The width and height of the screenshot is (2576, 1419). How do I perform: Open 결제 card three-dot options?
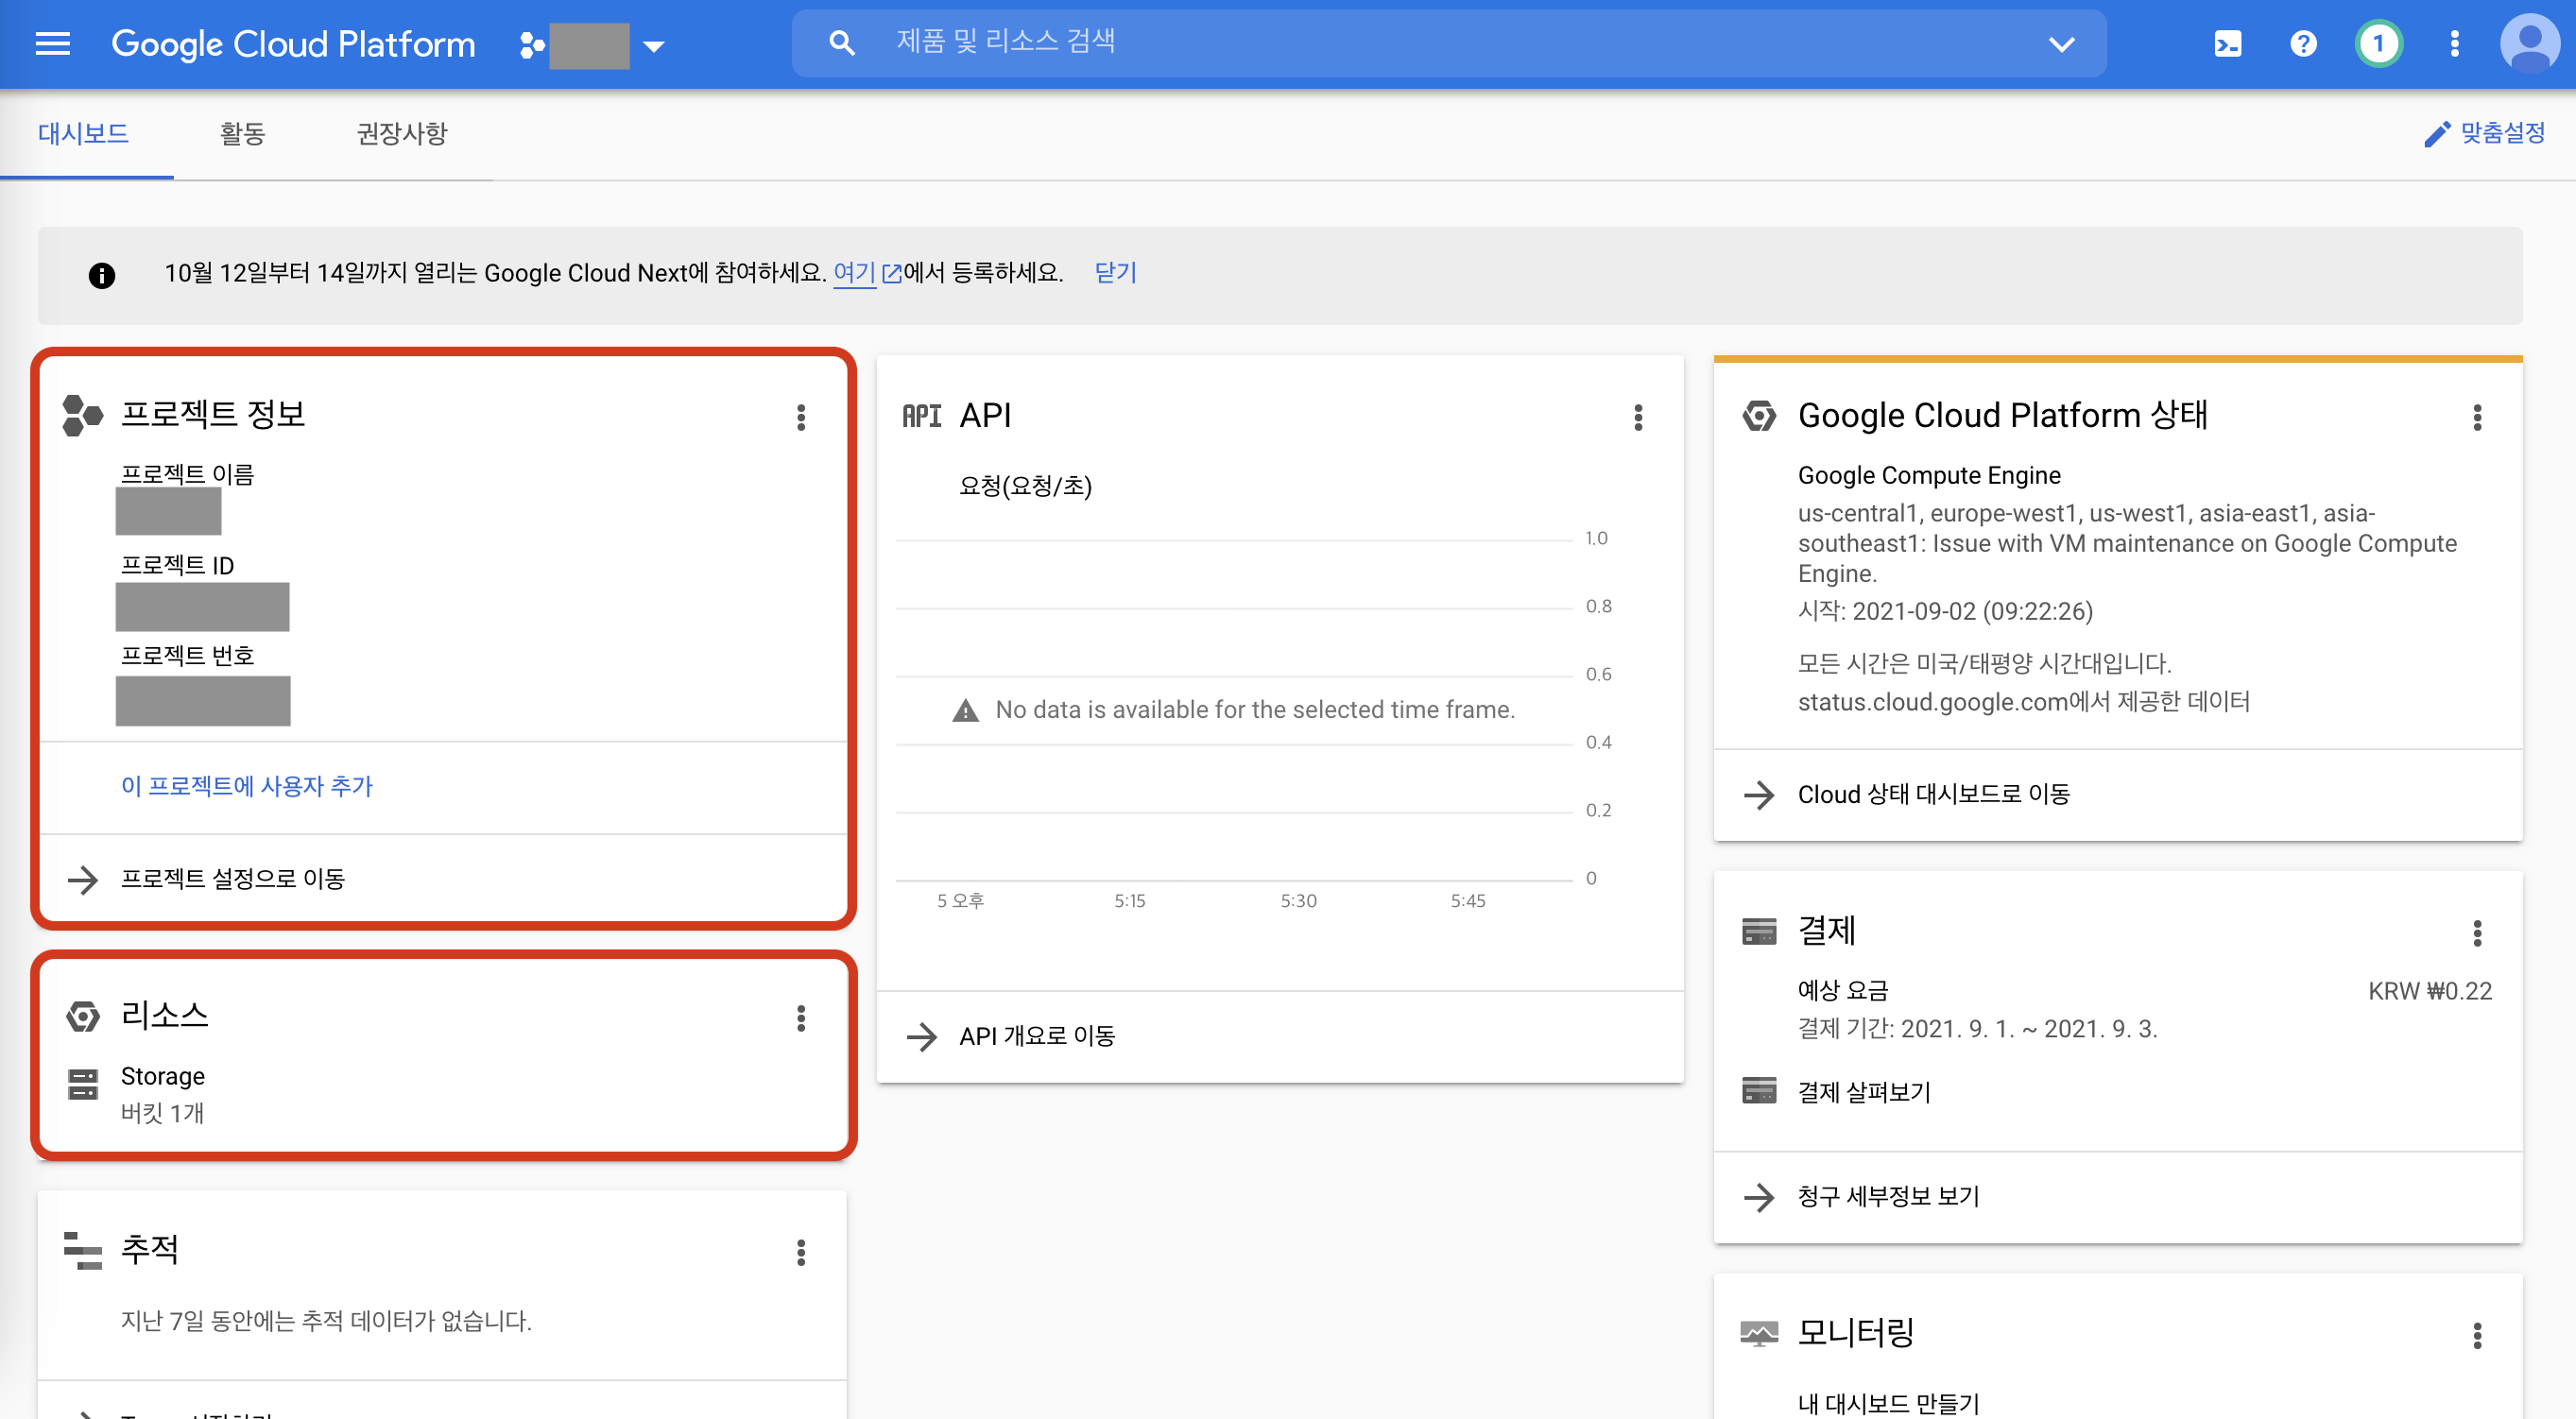(x=2476, y=933)
